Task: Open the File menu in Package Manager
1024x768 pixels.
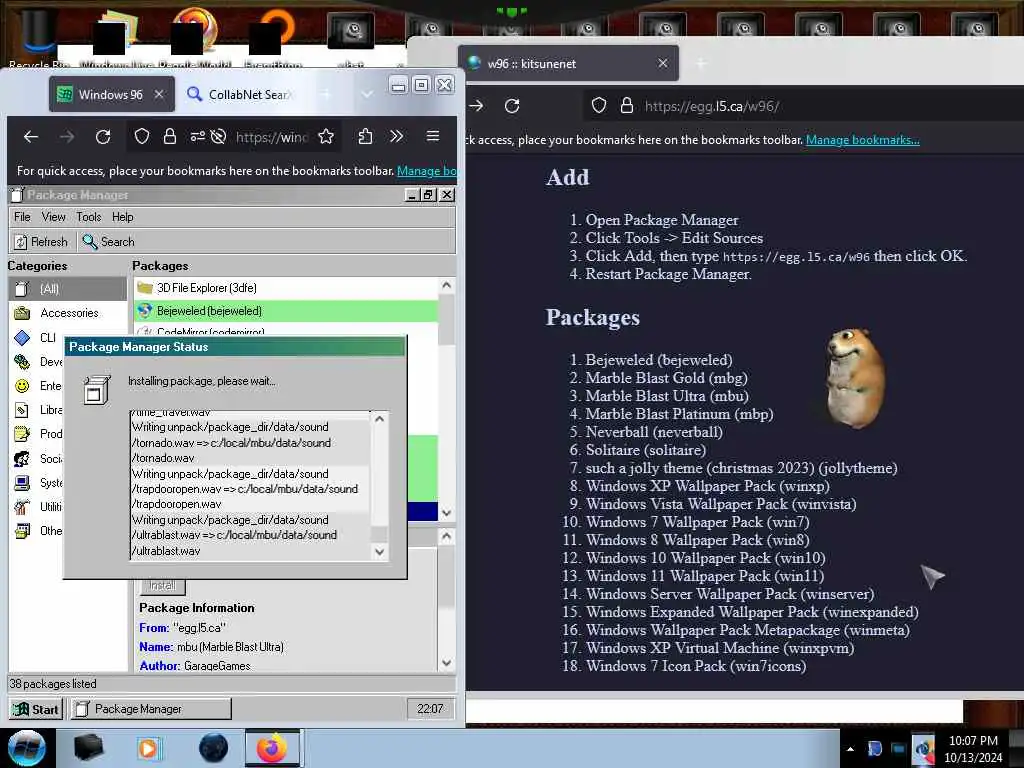Action: [x=22, y=217]
